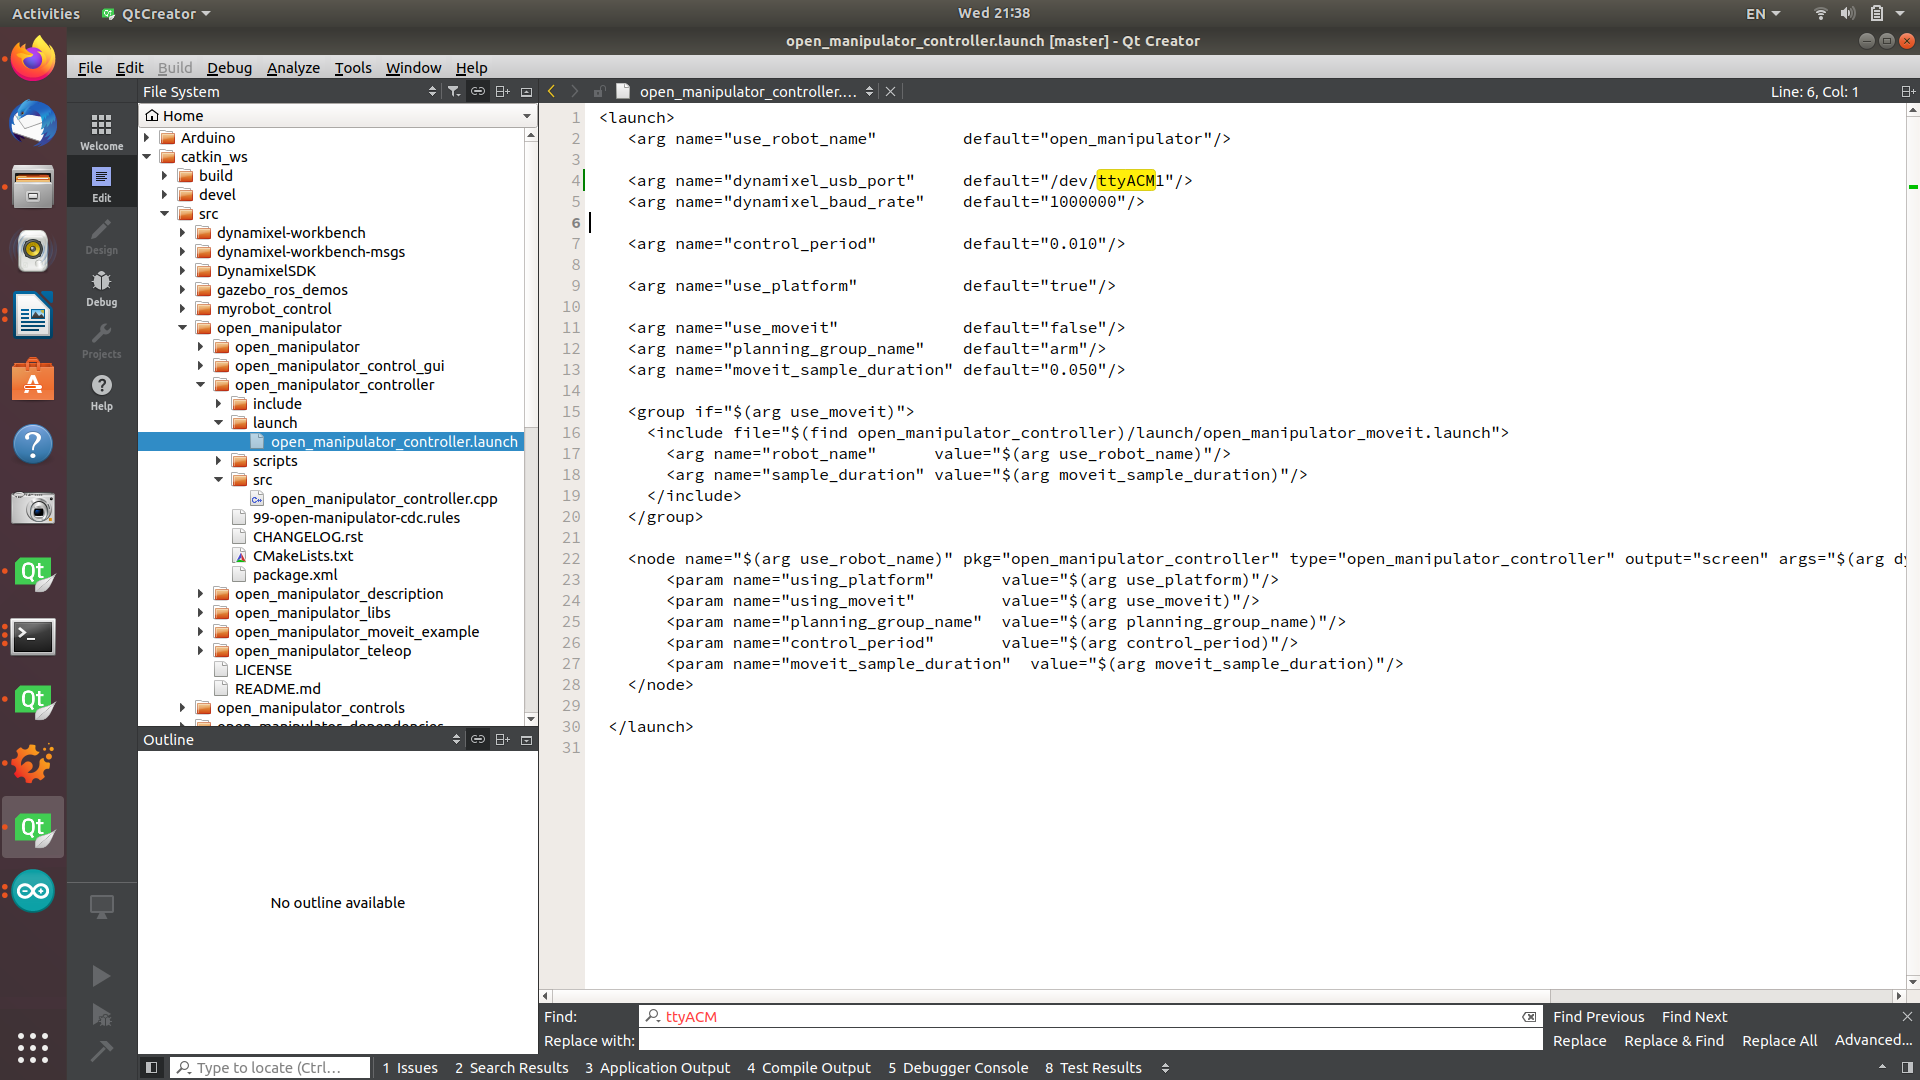Open the Help mode icon
Image resolution: width=1920 pixels, height=1080 pixels.
point(101,391)
